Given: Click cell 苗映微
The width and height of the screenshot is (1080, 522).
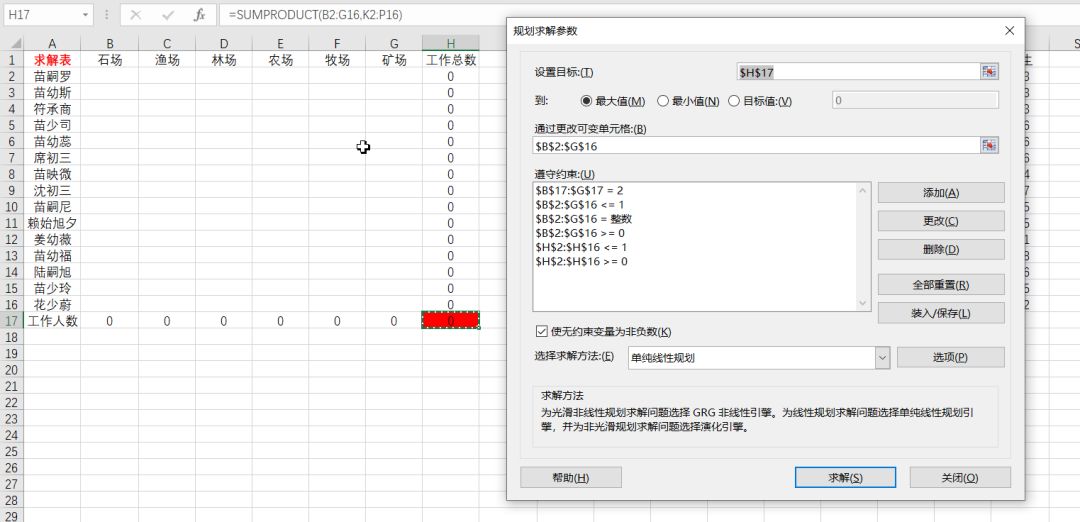Looking at the screenshot, I should click(52, 174).
